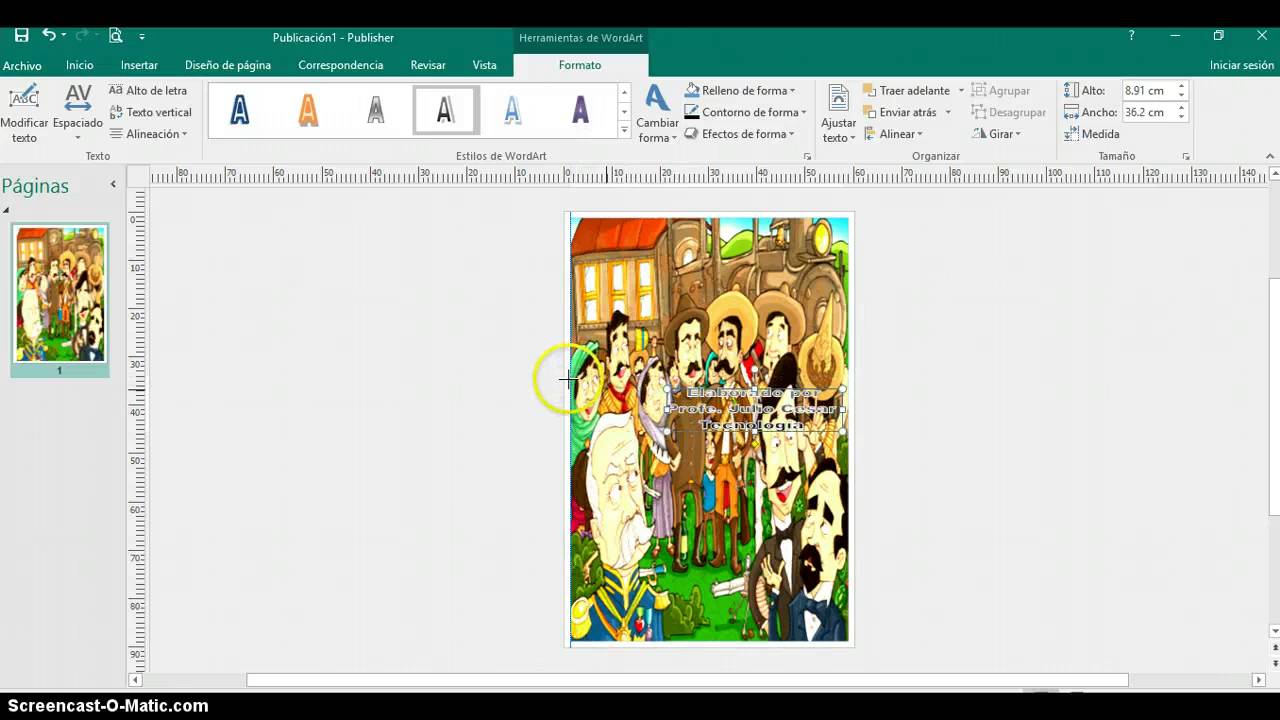Open the Customize Quick Access Toolbar dropdown
This screenshot has width=1280, height=720.
coord(142,37)
